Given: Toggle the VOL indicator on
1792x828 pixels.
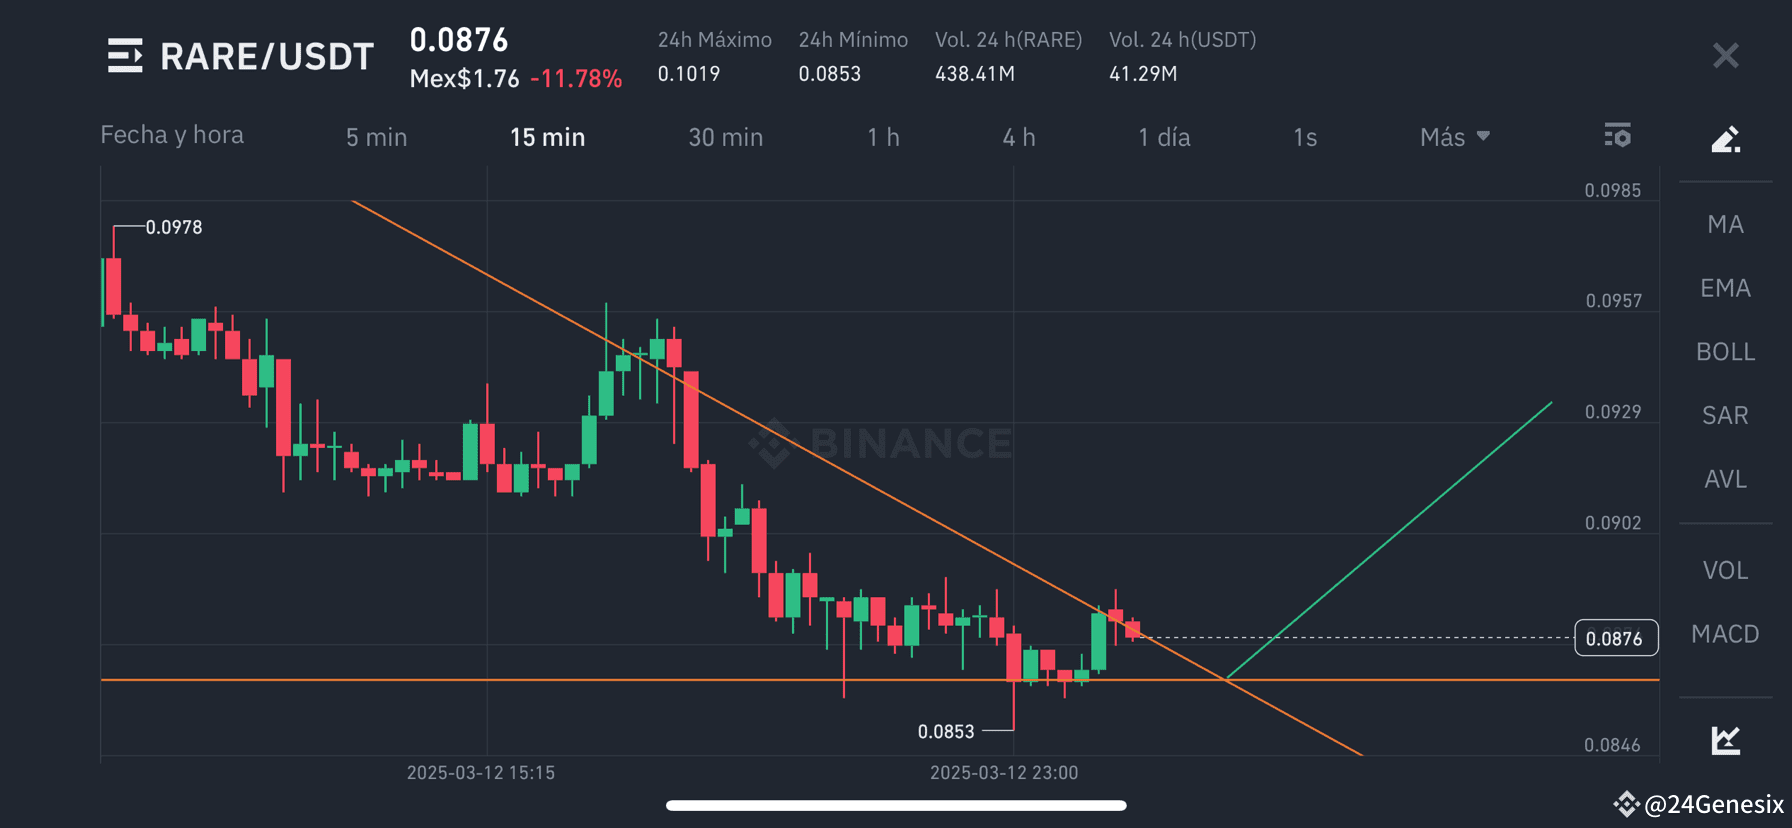Looking at the screenshot, I should (x=1725, y=570).
